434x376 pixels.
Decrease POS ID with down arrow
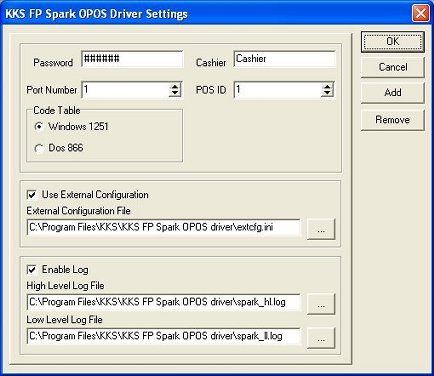coord(327,93)
